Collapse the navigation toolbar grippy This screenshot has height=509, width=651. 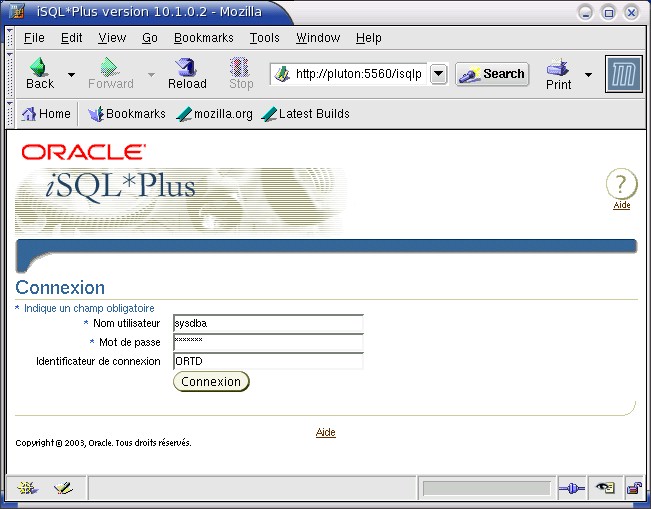point(10,74)
